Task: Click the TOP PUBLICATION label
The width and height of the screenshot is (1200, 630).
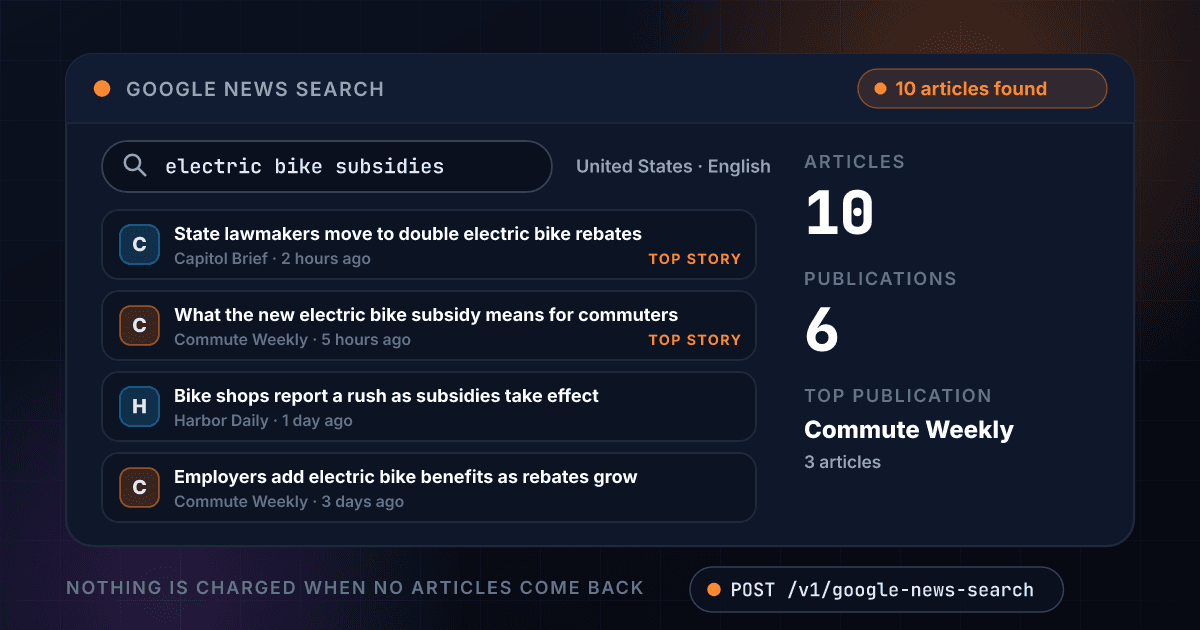Action: (898, 396)
